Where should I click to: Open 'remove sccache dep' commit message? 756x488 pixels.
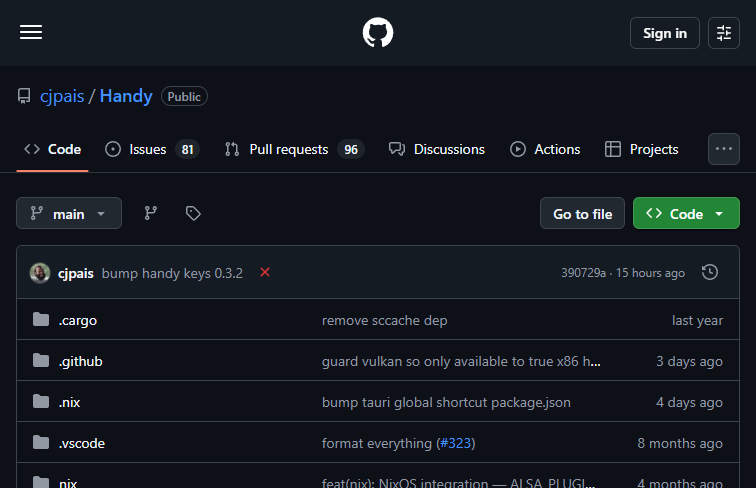[x=384, y=320]
